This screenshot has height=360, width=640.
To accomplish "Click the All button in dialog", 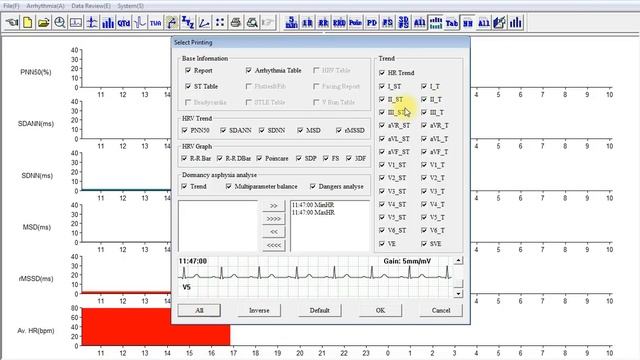I will (x=199, y=310).
